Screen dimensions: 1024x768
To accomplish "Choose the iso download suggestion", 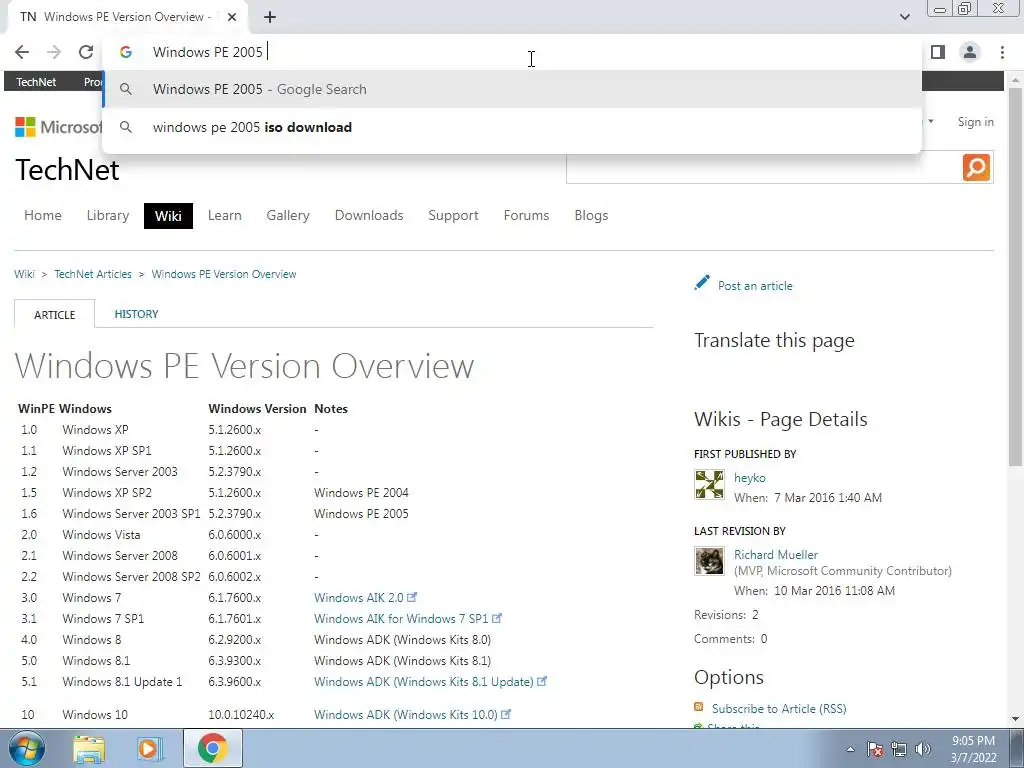I will [x=512, y=127].
